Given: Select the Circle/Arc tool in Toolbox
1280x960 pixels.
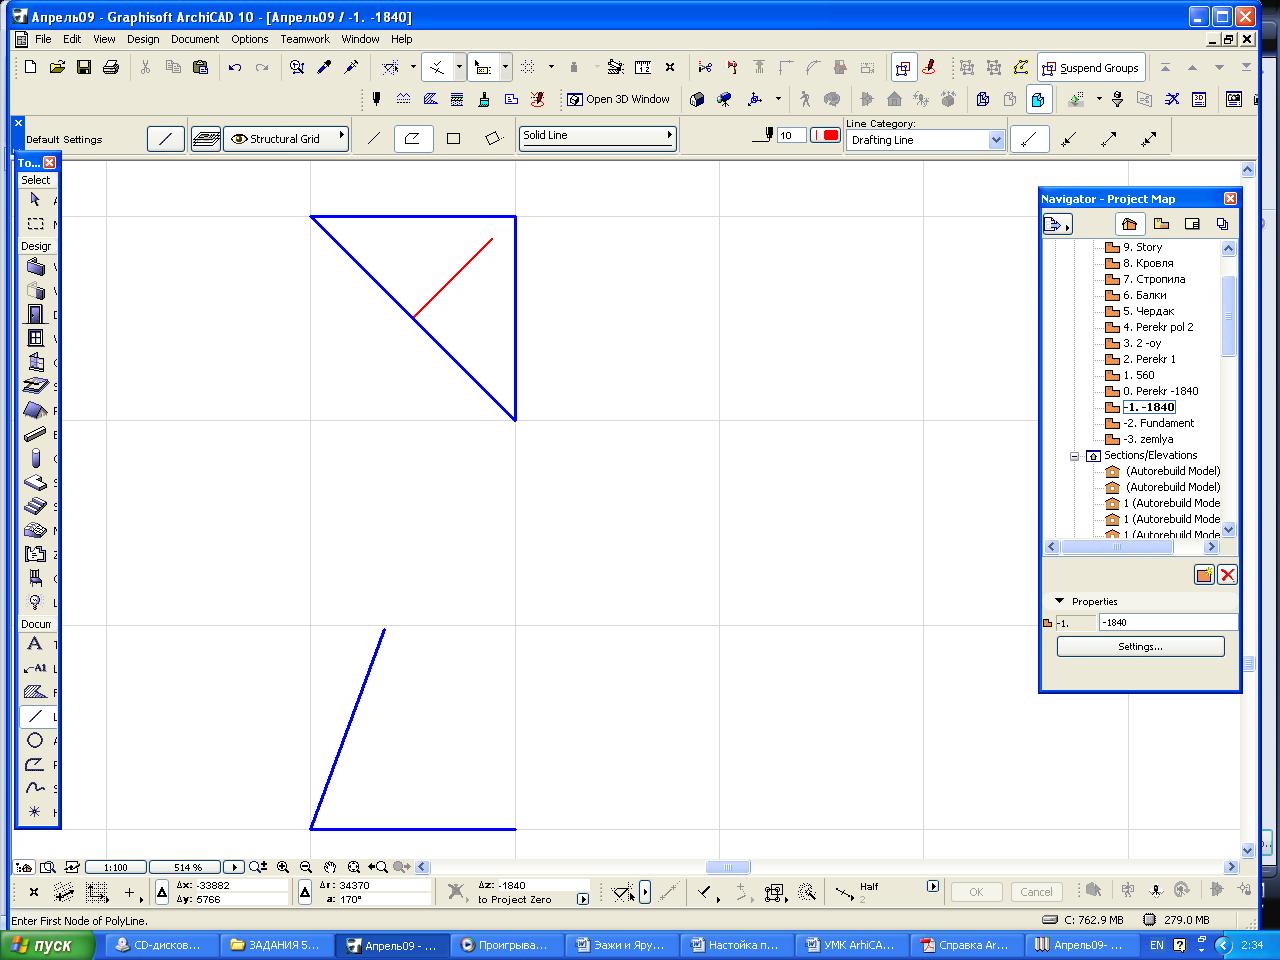Looking at the screenshot, I should point(35,740).
